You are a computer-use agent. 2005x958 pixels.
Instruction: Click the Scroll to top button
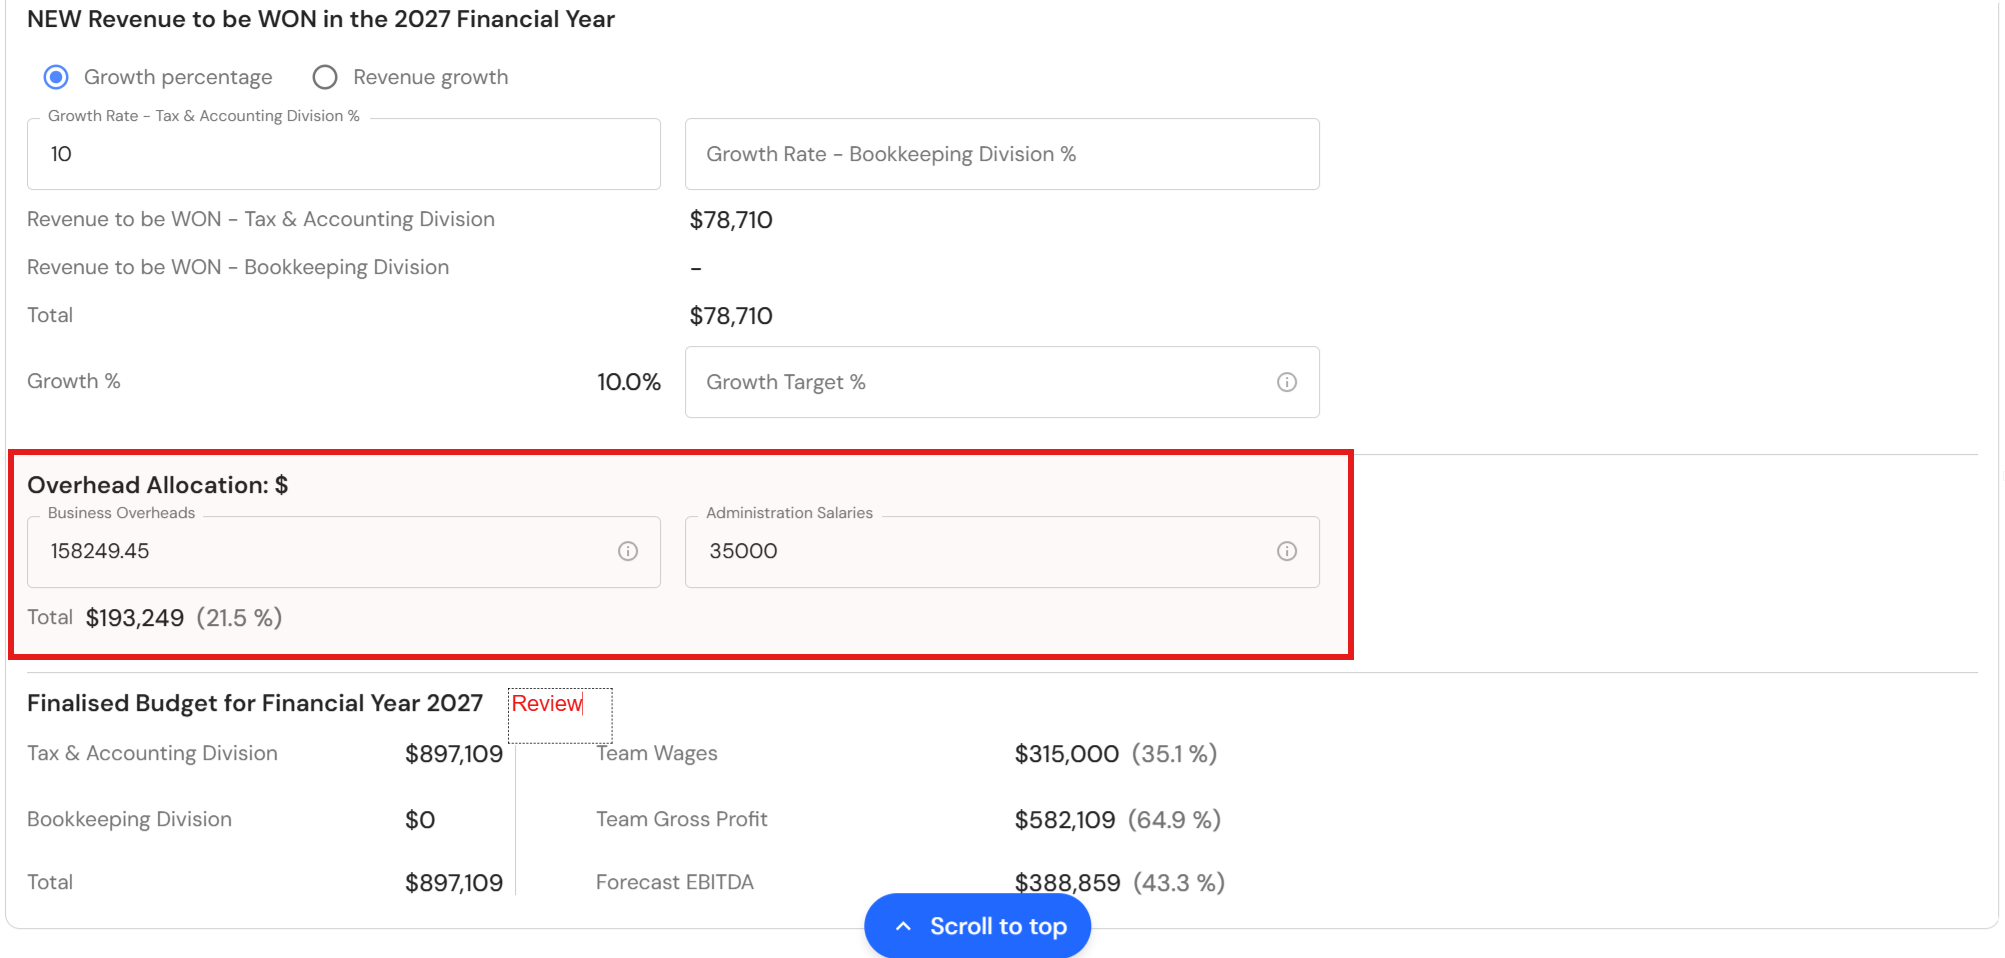(977, 926)
